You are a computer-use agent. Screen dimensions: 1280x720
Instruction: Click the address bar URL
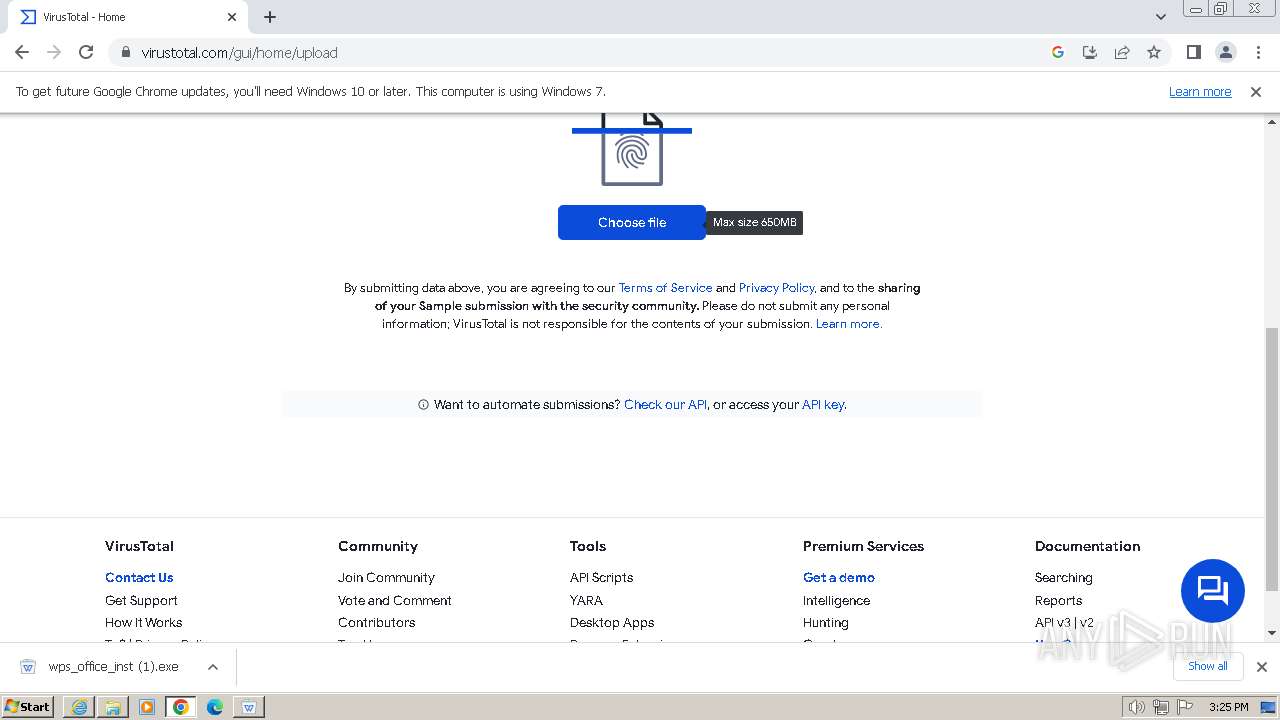click(x=240, y=53)
